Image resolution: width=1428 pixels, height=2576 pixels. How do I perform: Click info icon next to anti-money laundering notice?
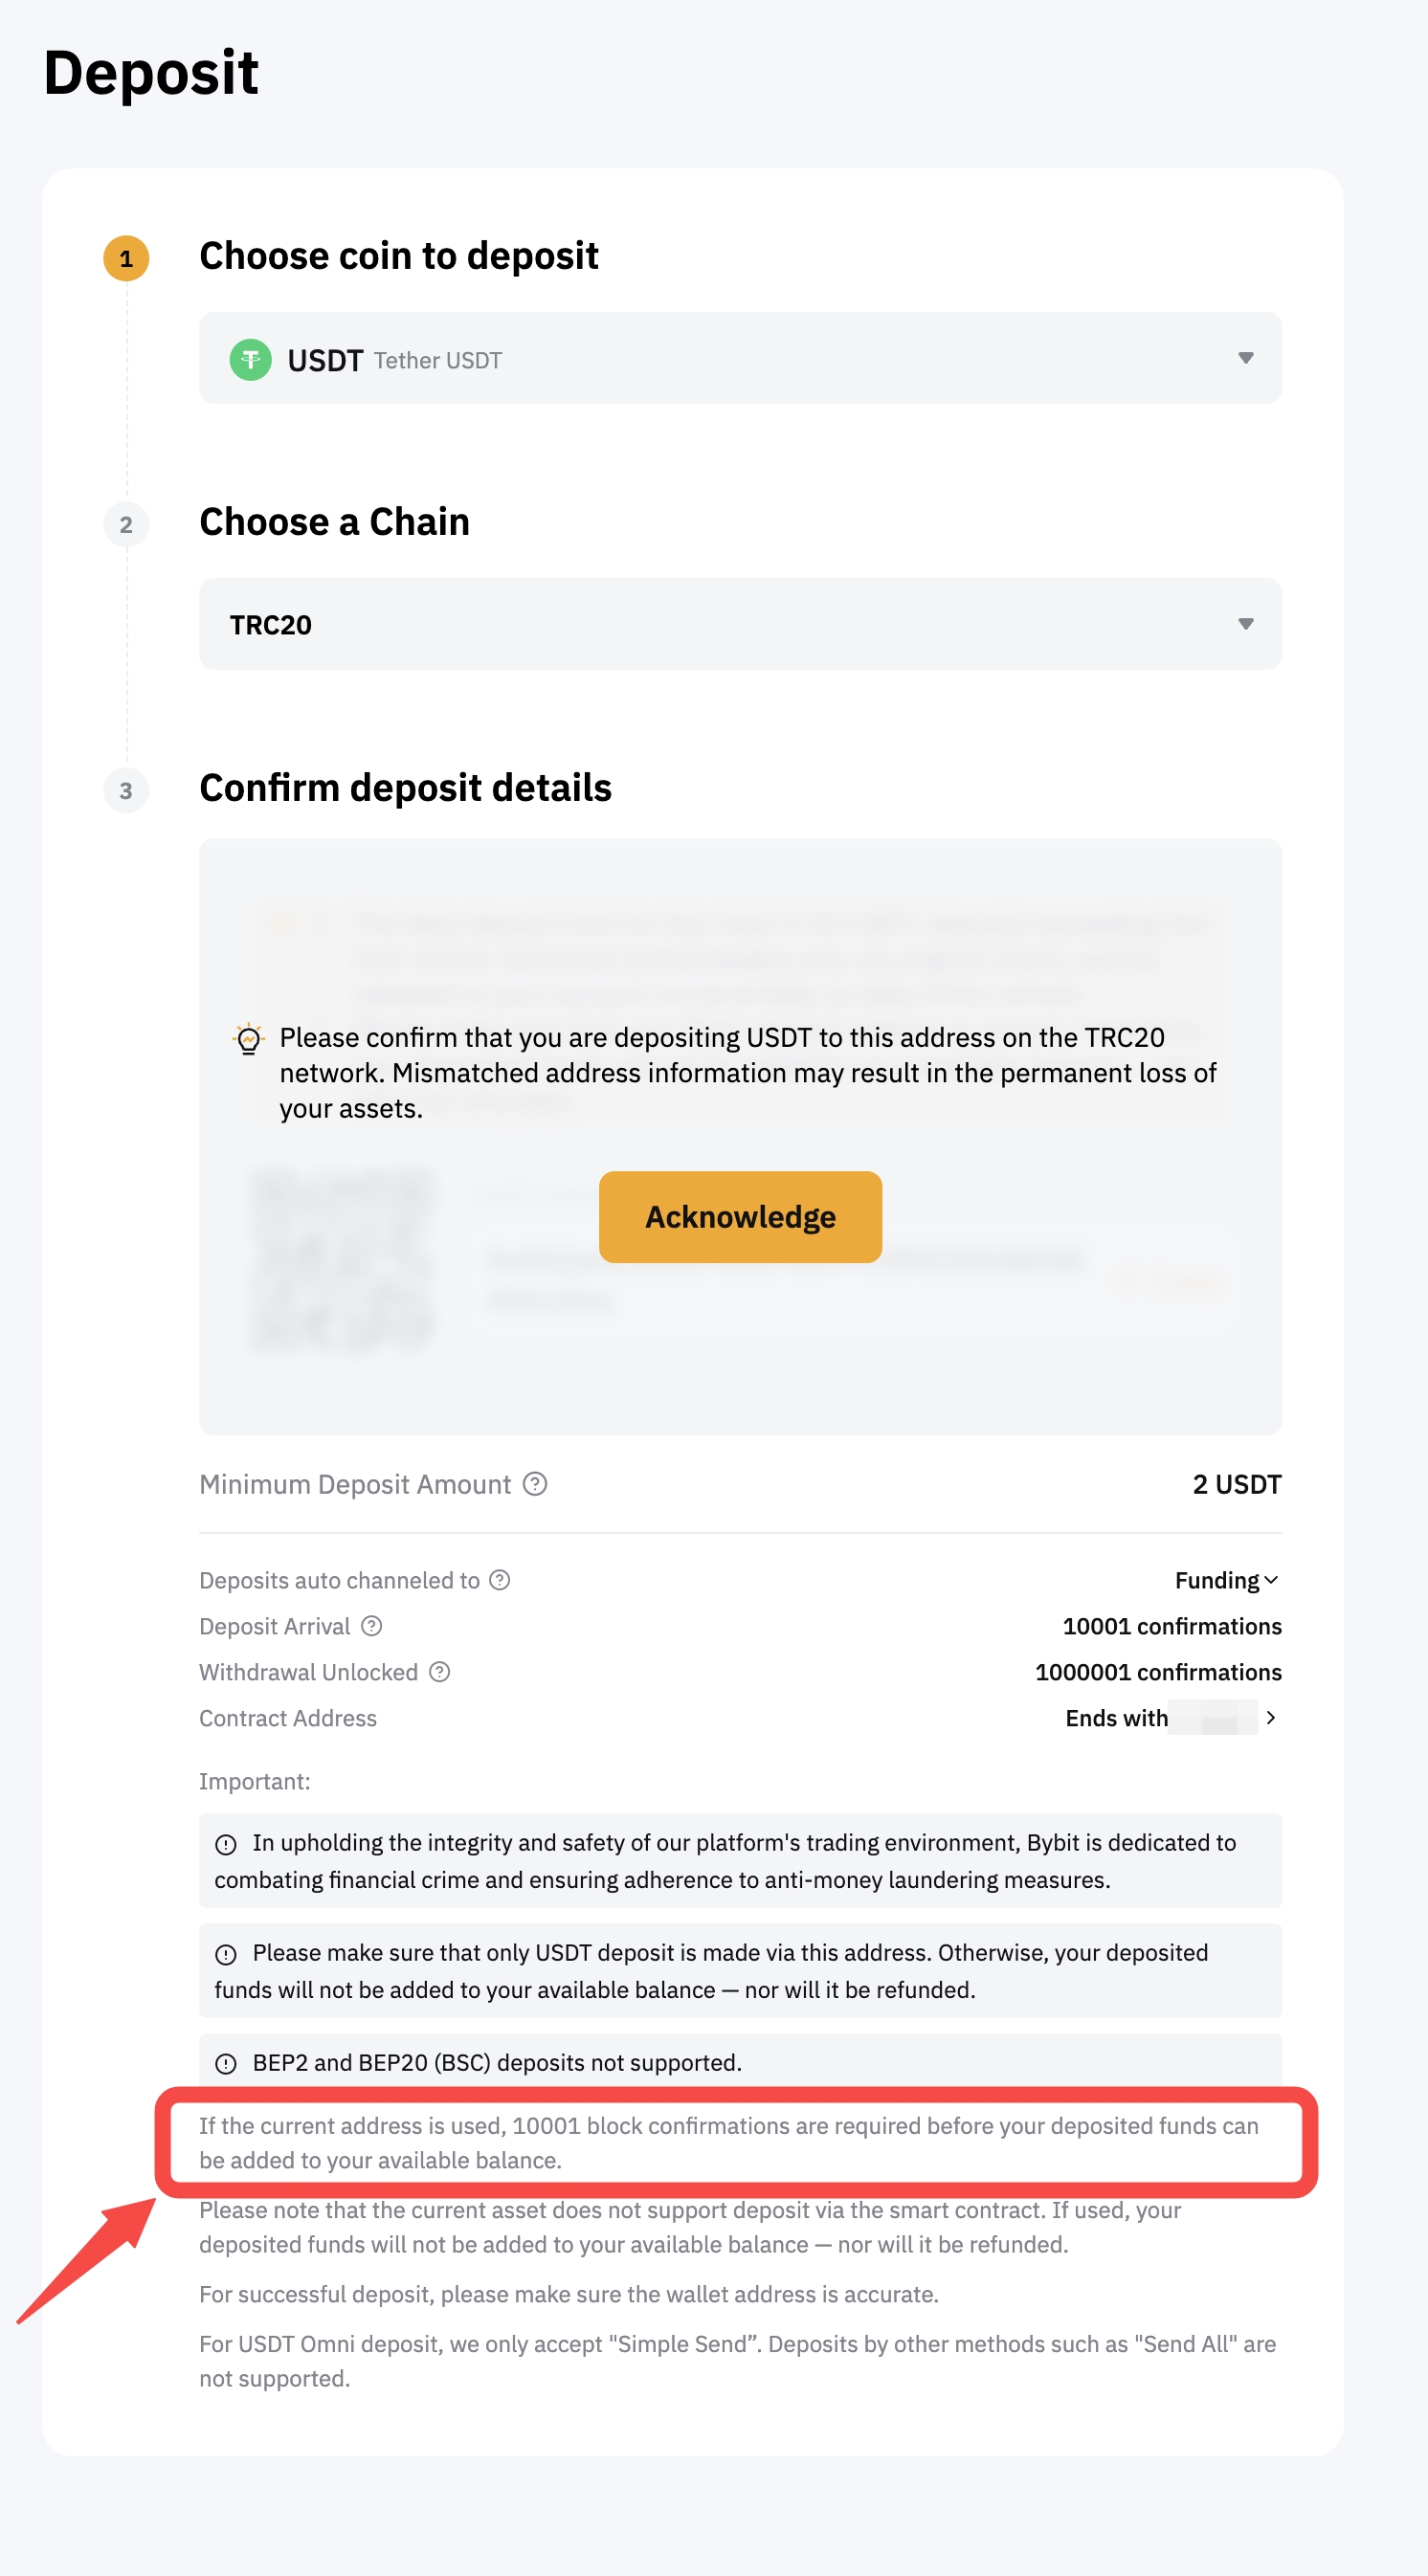click(226, 1844)
